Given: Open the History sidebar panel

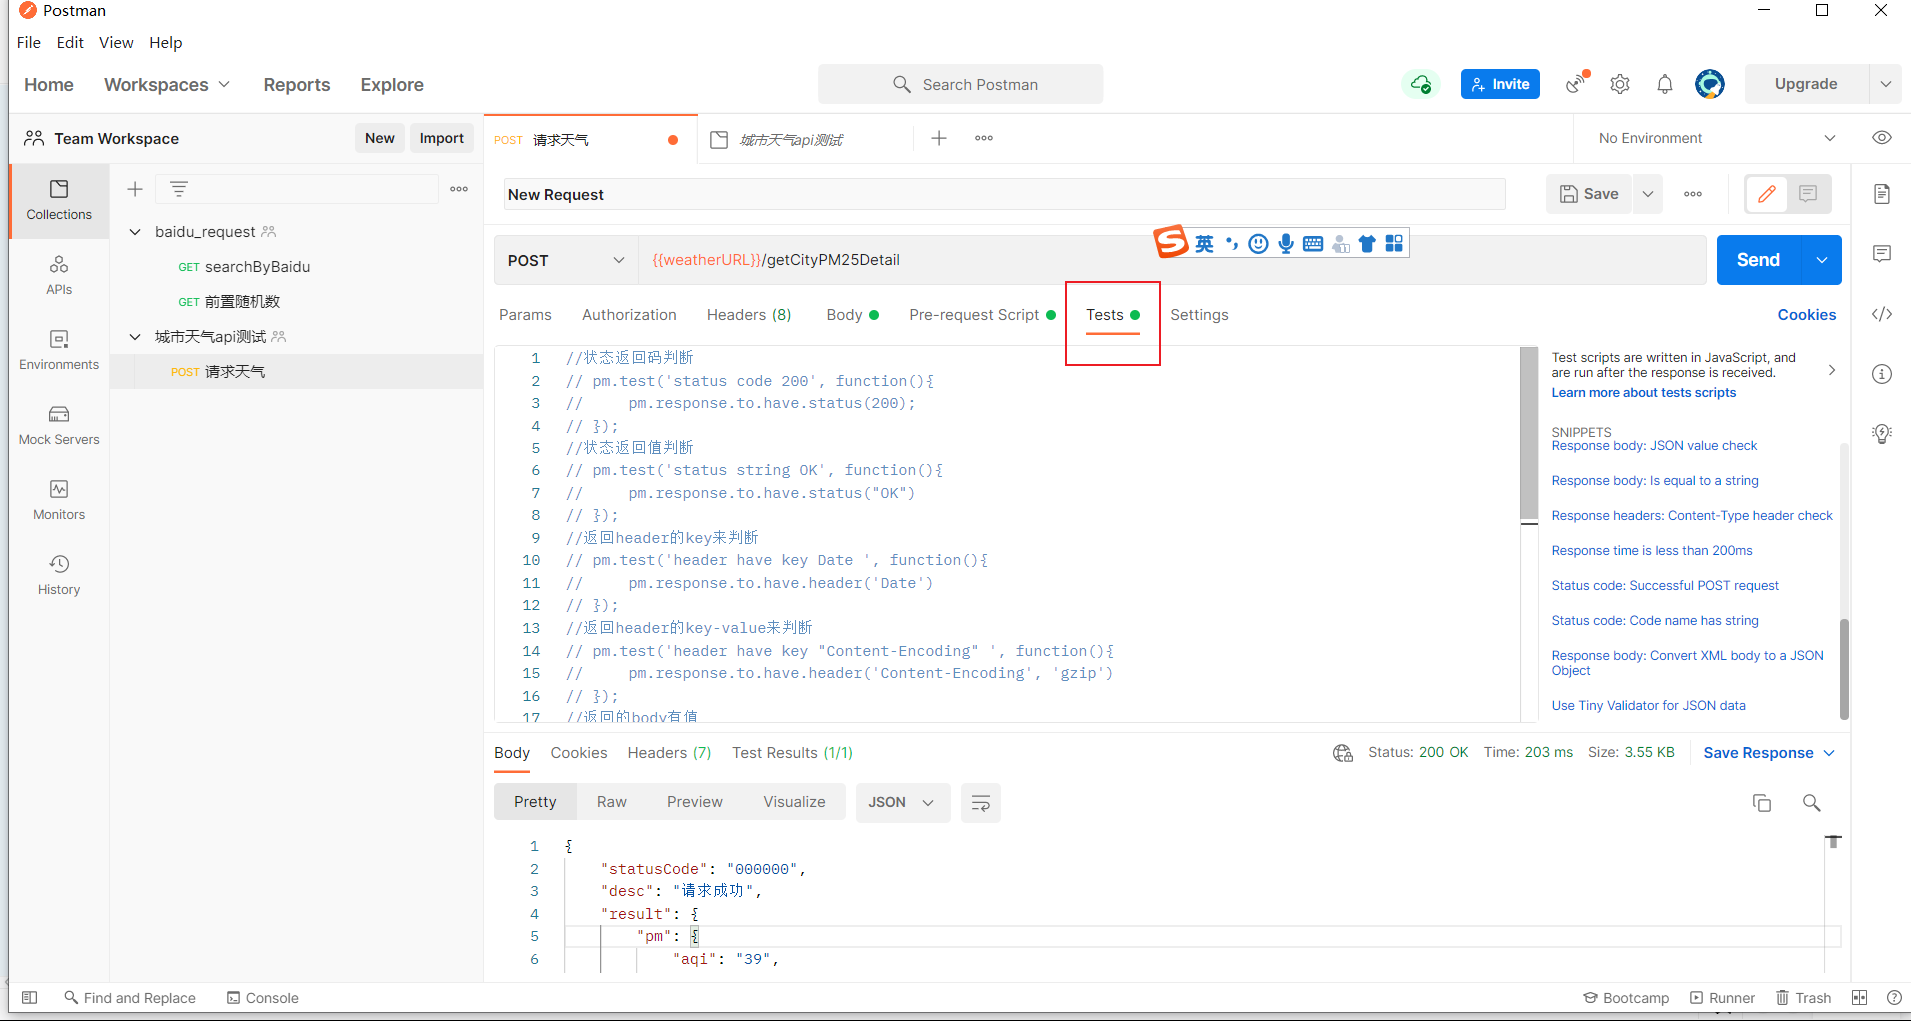Looking at the screenshot, I should [x=59, y=575].
